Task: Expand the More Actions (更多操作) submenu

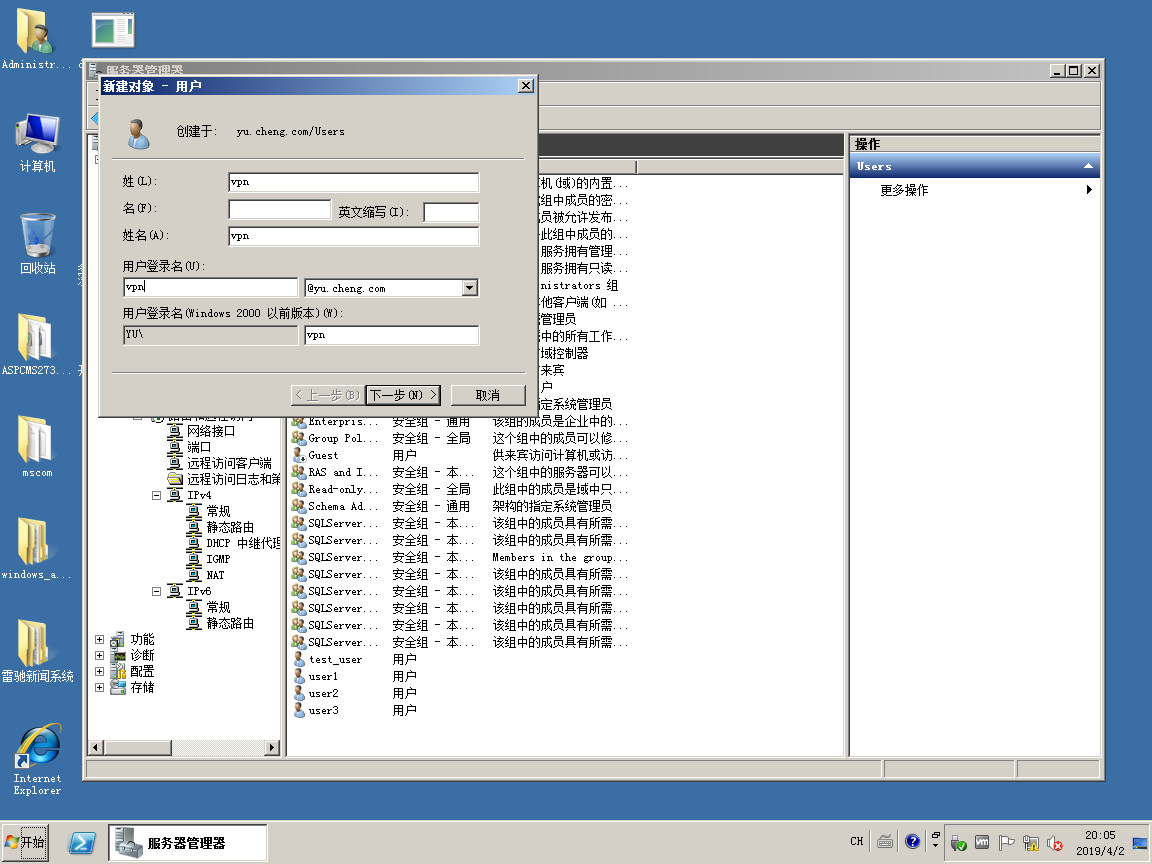Action: click(x=1089, y=190)
